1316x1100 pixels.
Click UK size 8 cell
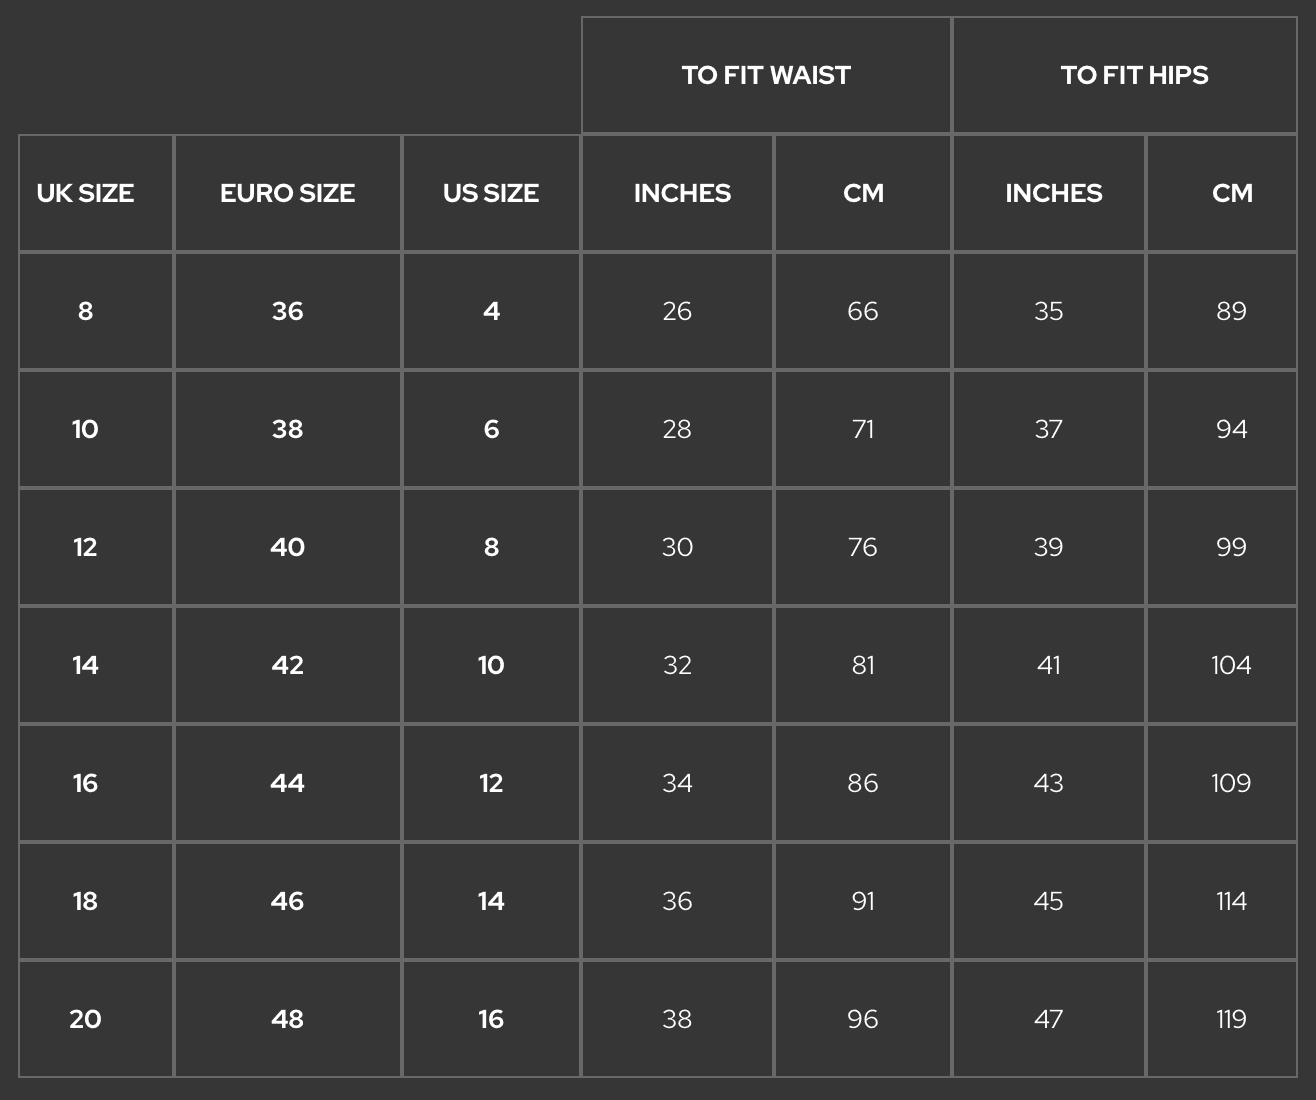point(85,311)
